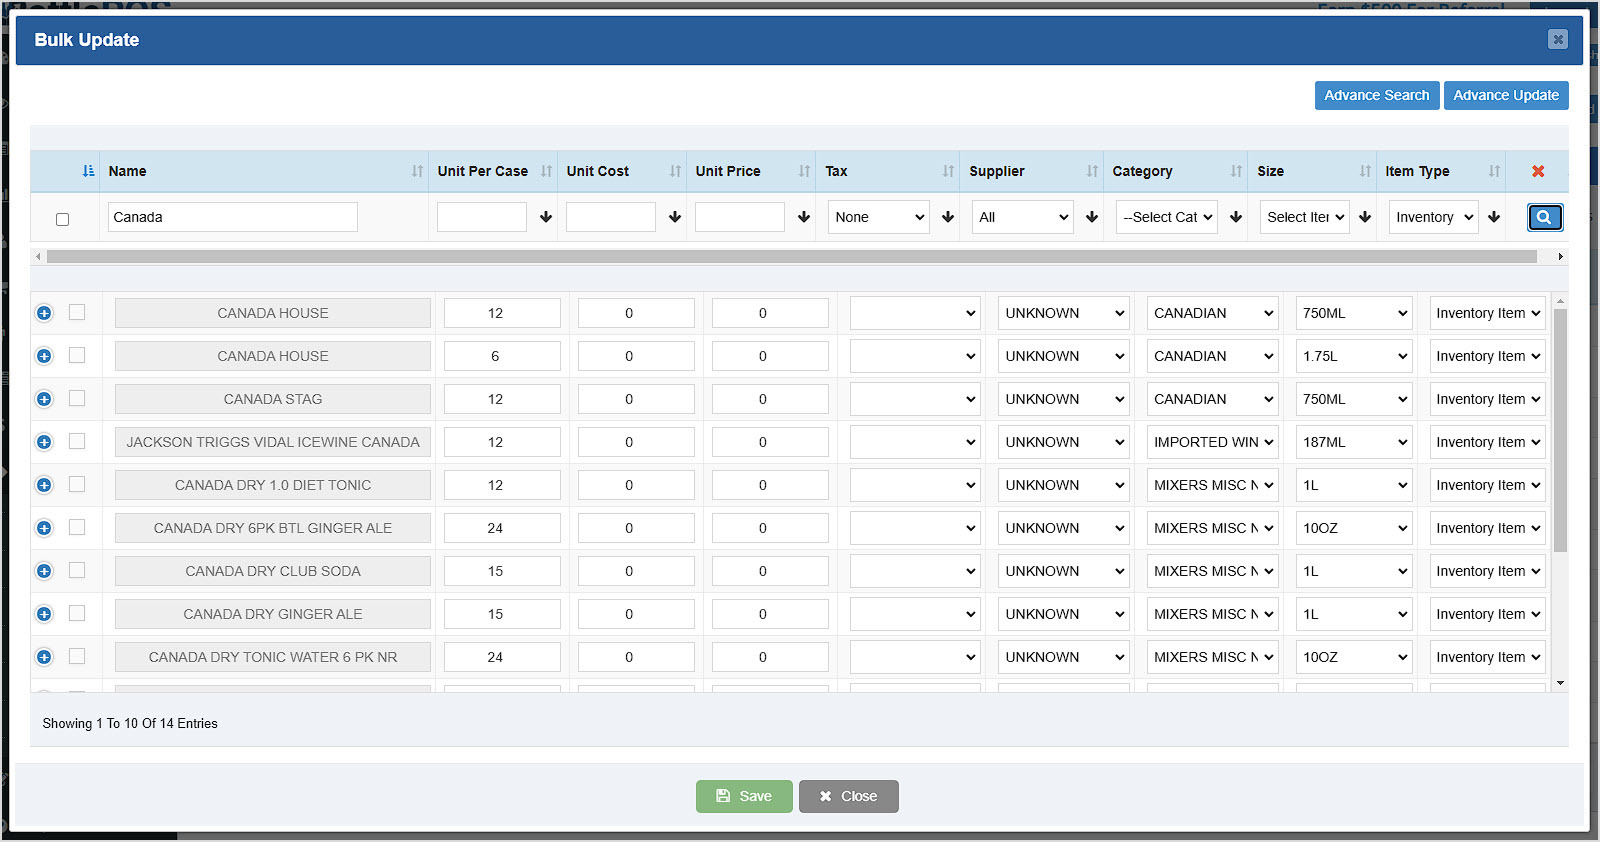
Task: Check the CANADA DRY GINGER ALE checkbox
Action: coord(77,613)
